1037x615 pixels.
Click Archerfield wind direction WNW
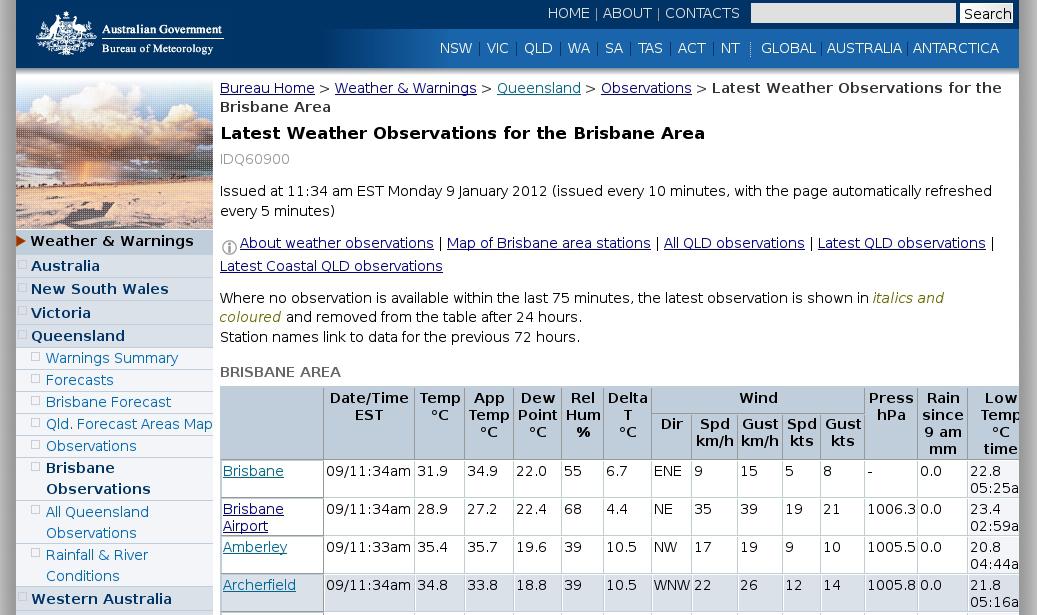tap(671, 585)
